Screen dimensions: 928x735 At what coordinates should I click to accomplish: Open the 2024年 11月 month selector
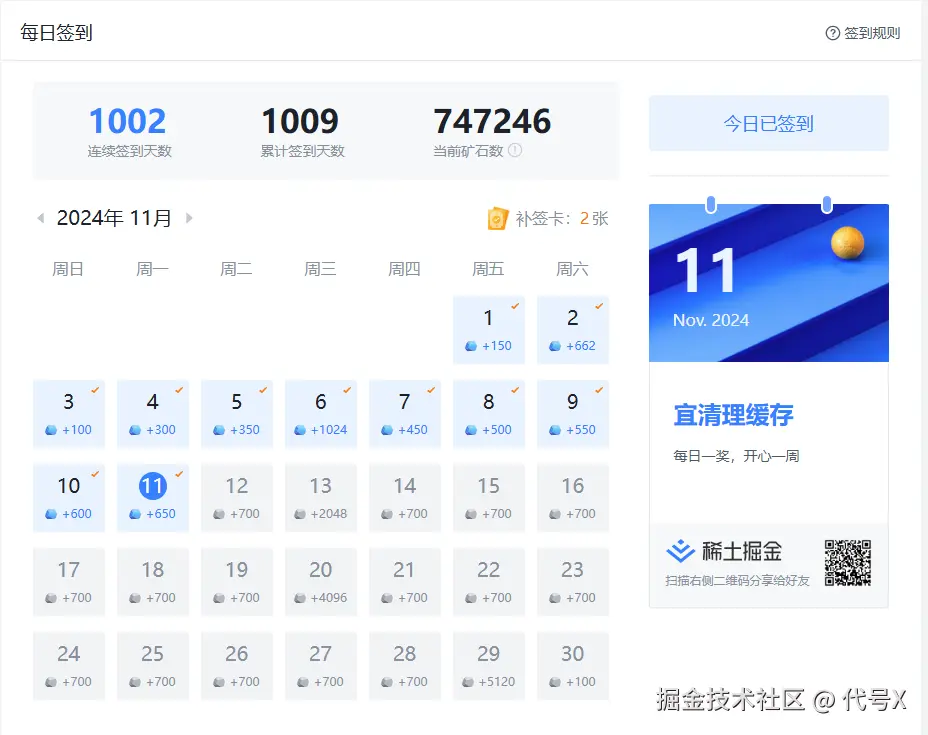click(x=114, y=217)
